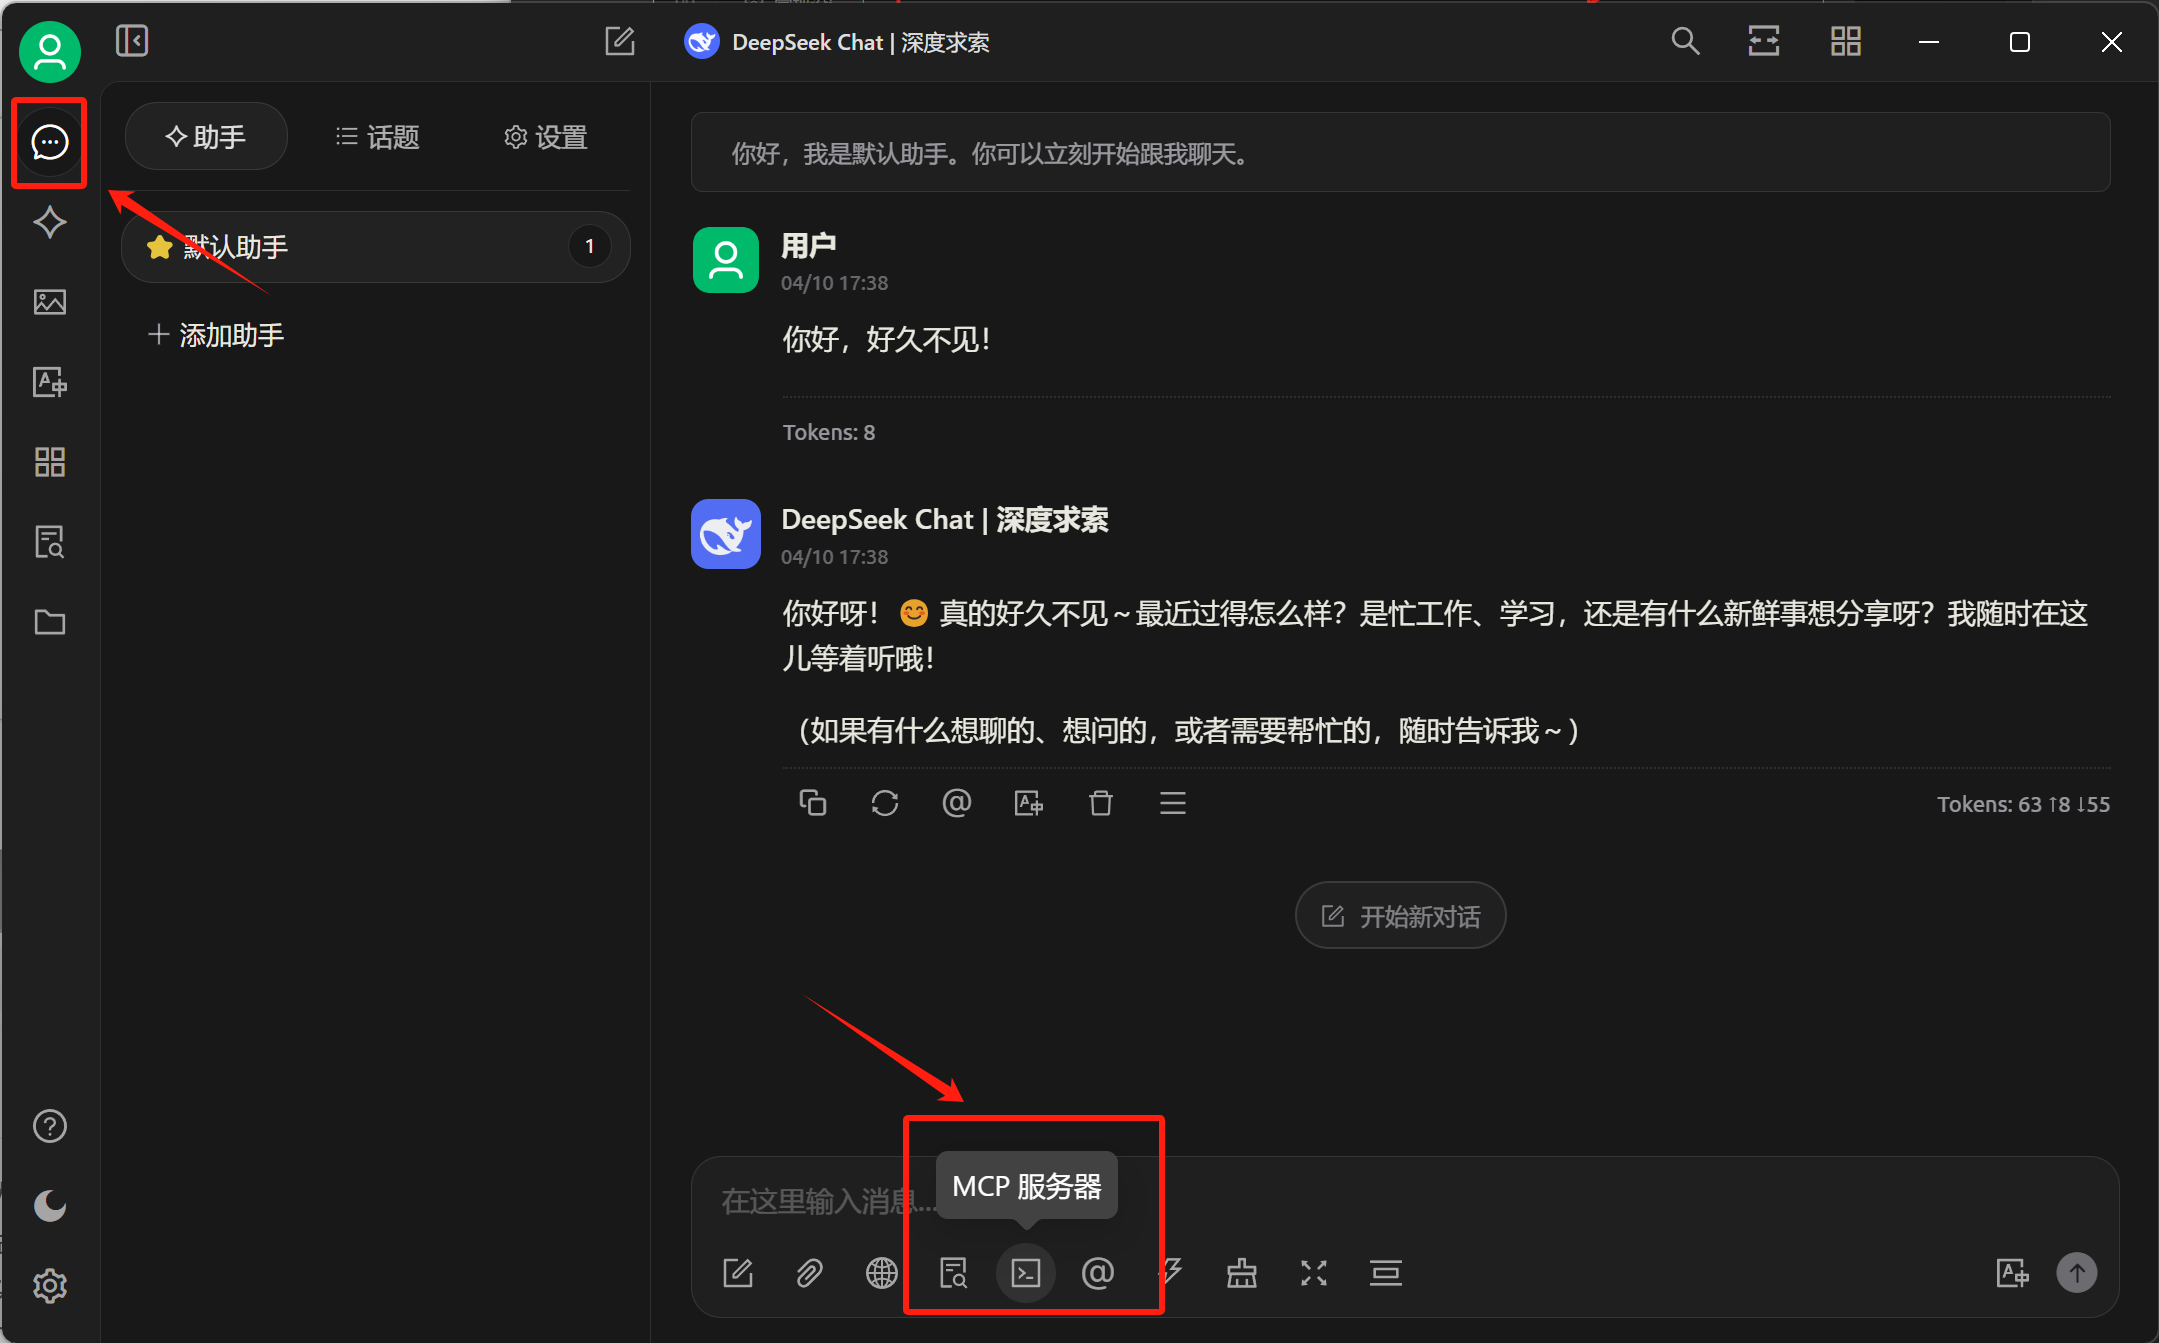
Task: Switch to the 话题 tab
Action: point(378,137)
